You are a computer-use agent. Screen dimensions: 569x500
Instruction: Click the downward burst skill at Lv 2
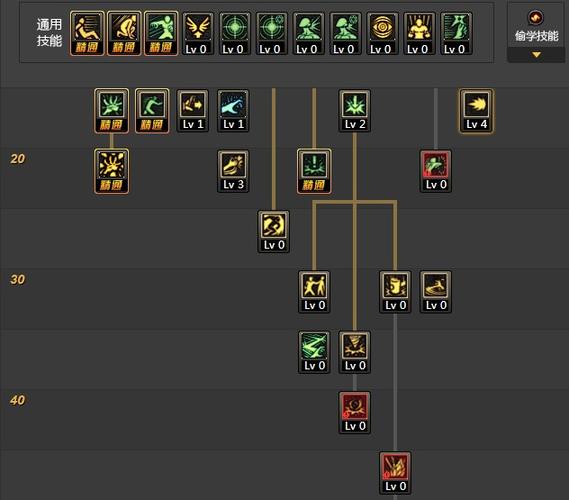[x=355, y=111]
